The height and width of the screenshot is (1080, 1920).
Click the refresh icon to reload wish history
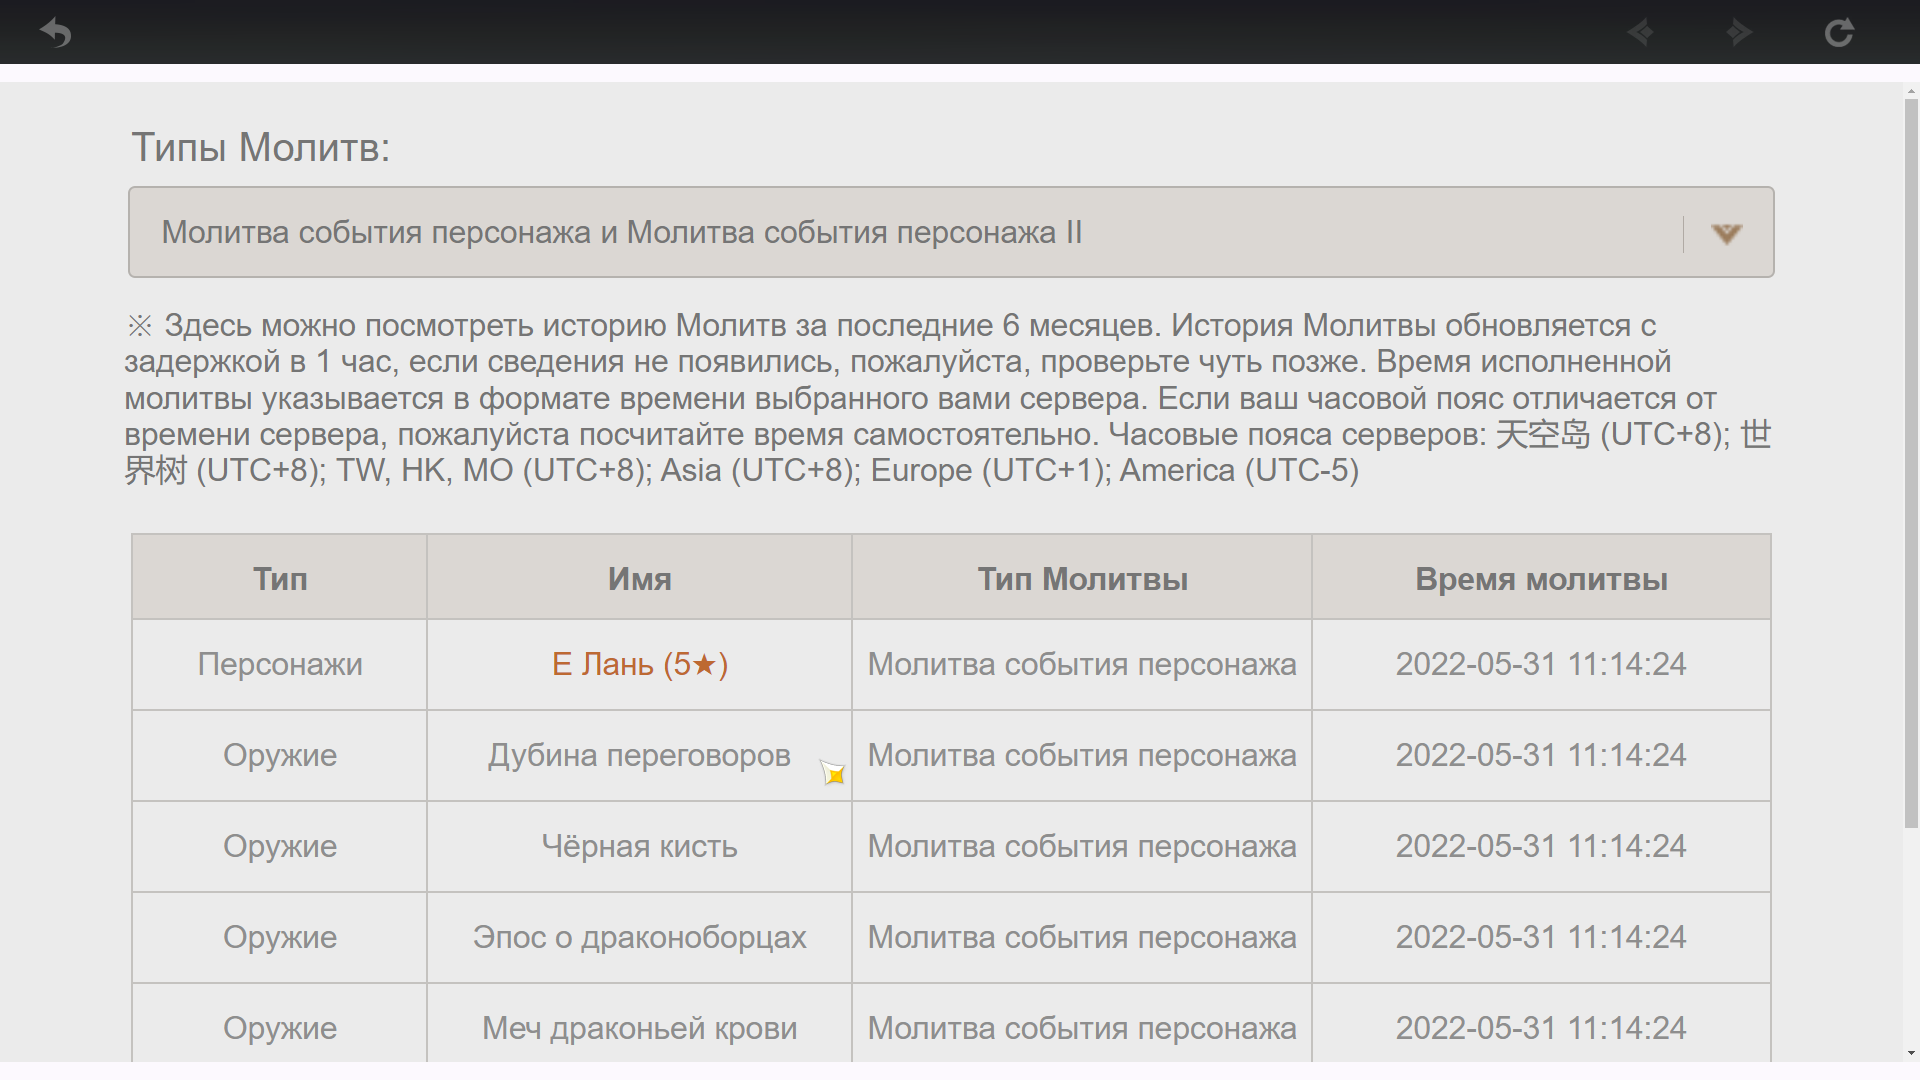point(1841,32)
